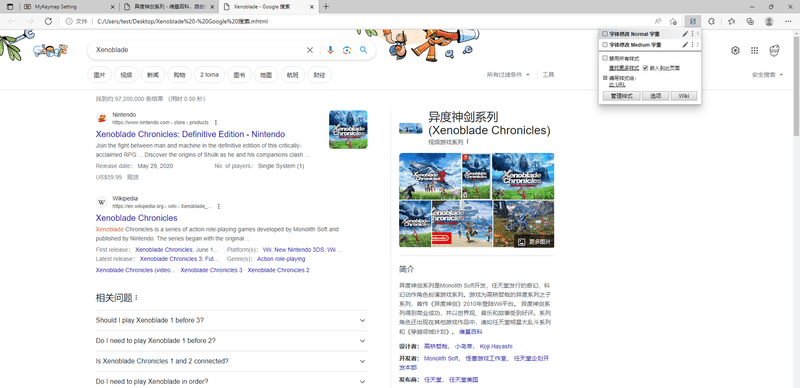Open the collections icon in toolbar

(x=750, y=21)
